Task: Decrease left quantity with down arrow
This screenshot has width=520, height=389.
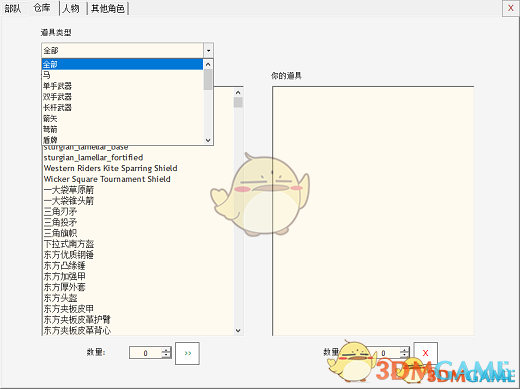Action: tap(166, 356)
